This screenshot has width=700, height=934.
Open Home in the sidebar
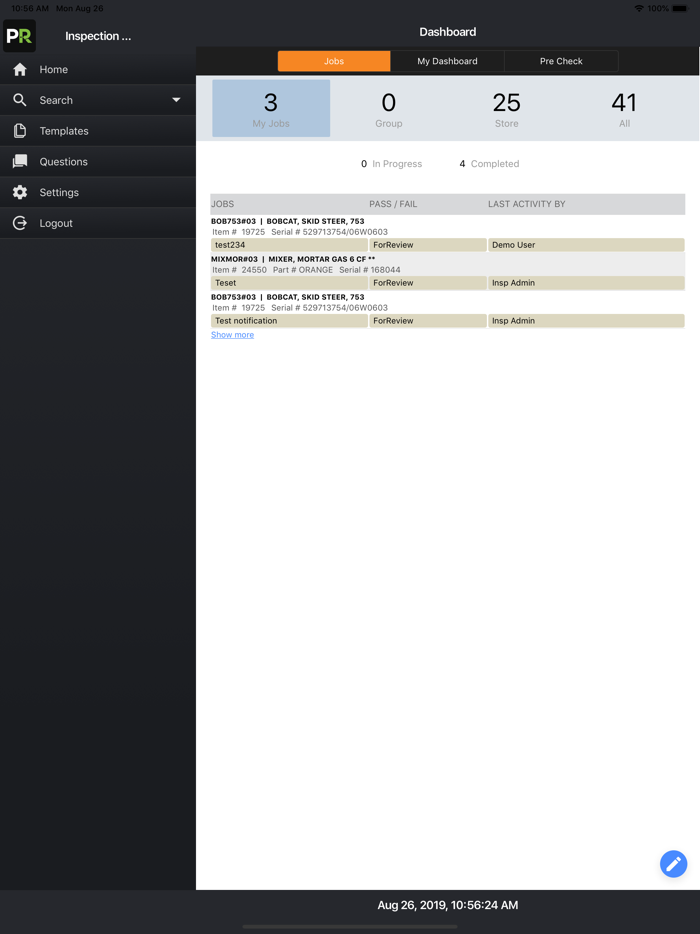tap(98, 69)
